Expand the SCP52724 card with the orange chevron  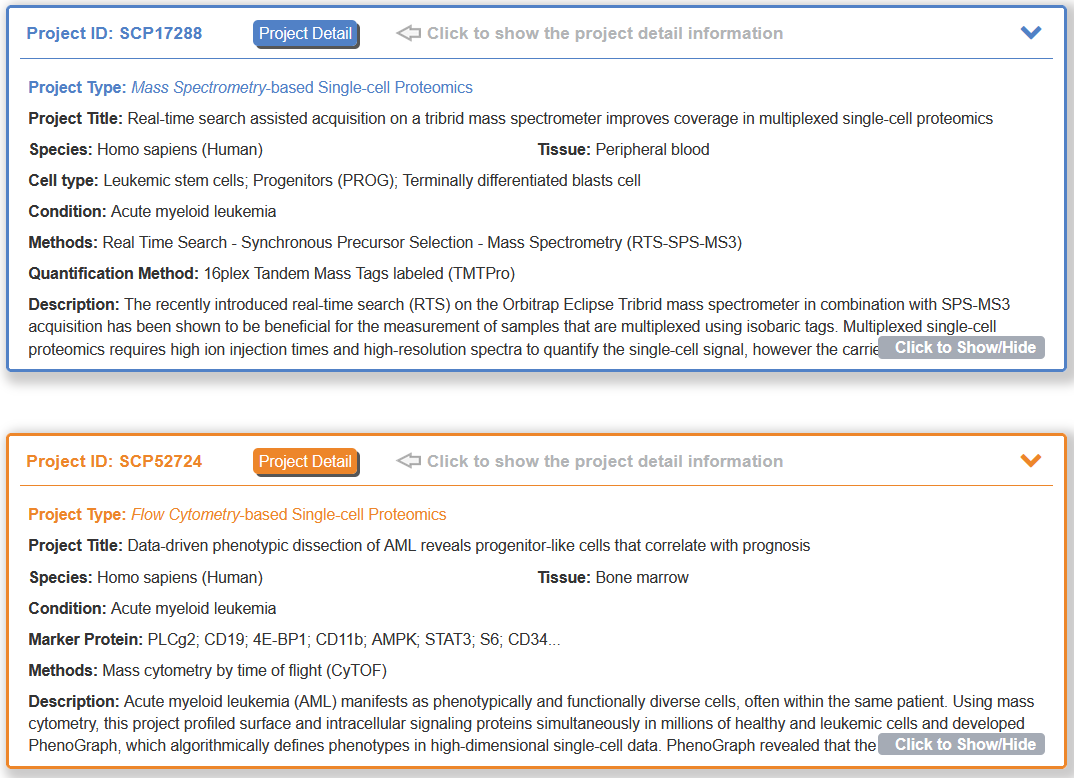point(1031,461)
